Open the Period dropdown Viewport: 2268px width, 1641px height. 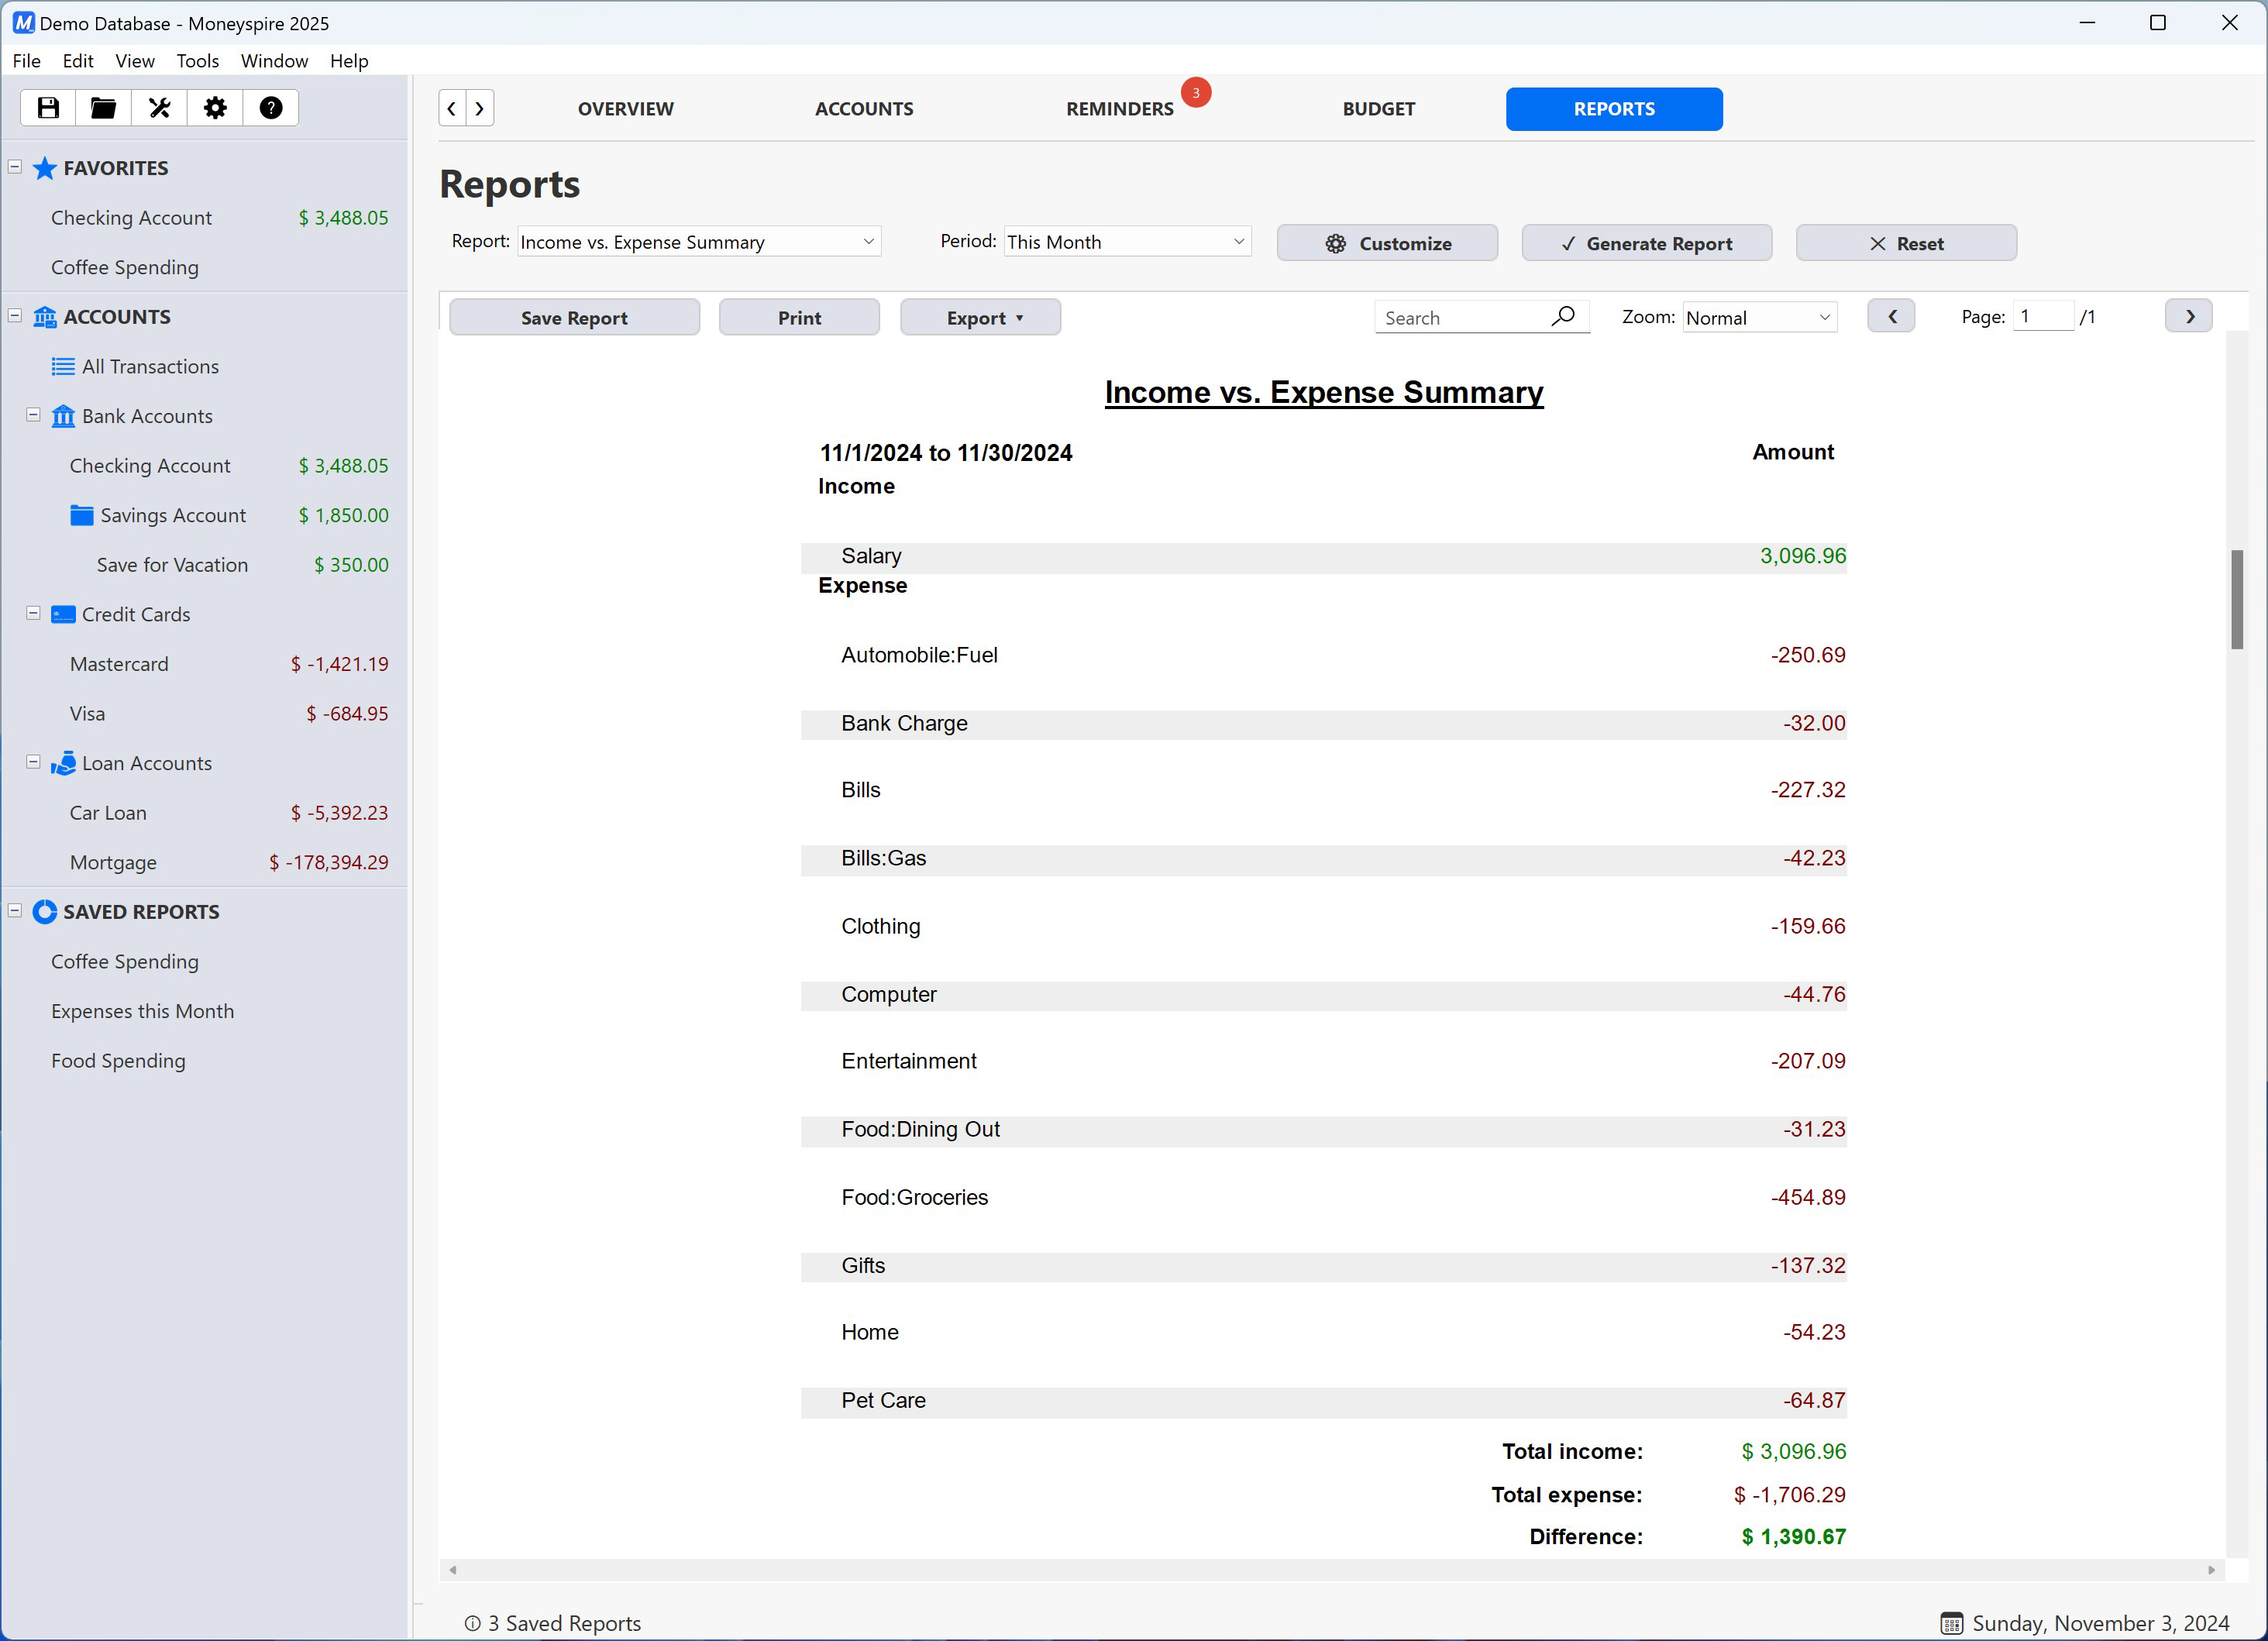1127,242
